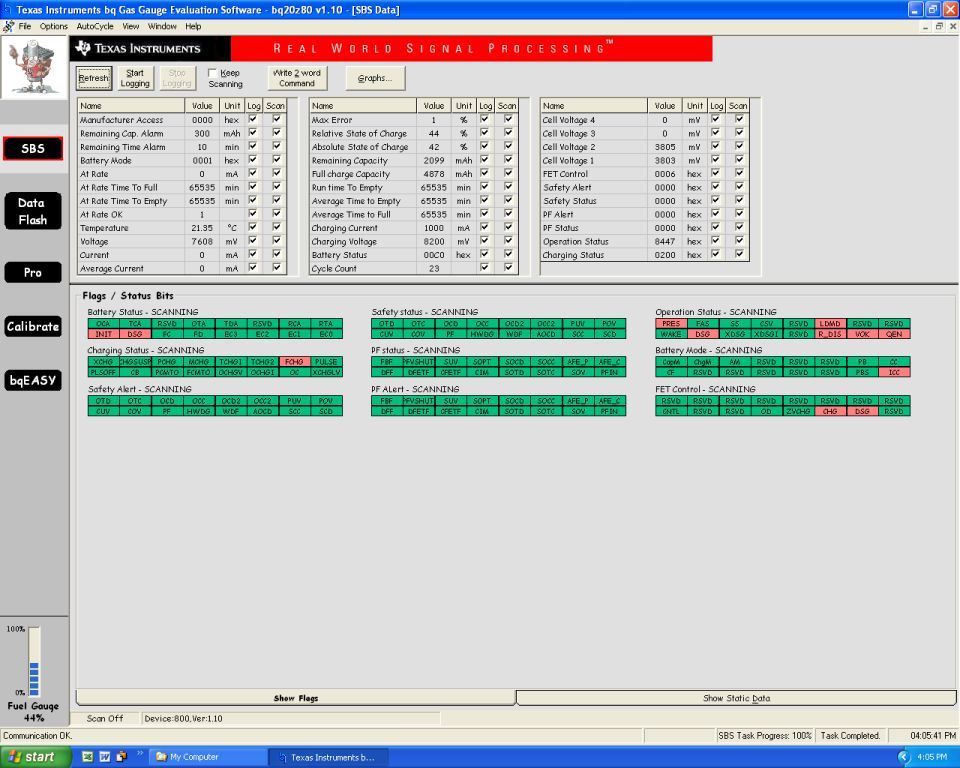
Task: Toggle Scan checkbox for Max Error
Action: tap(508, 119)
